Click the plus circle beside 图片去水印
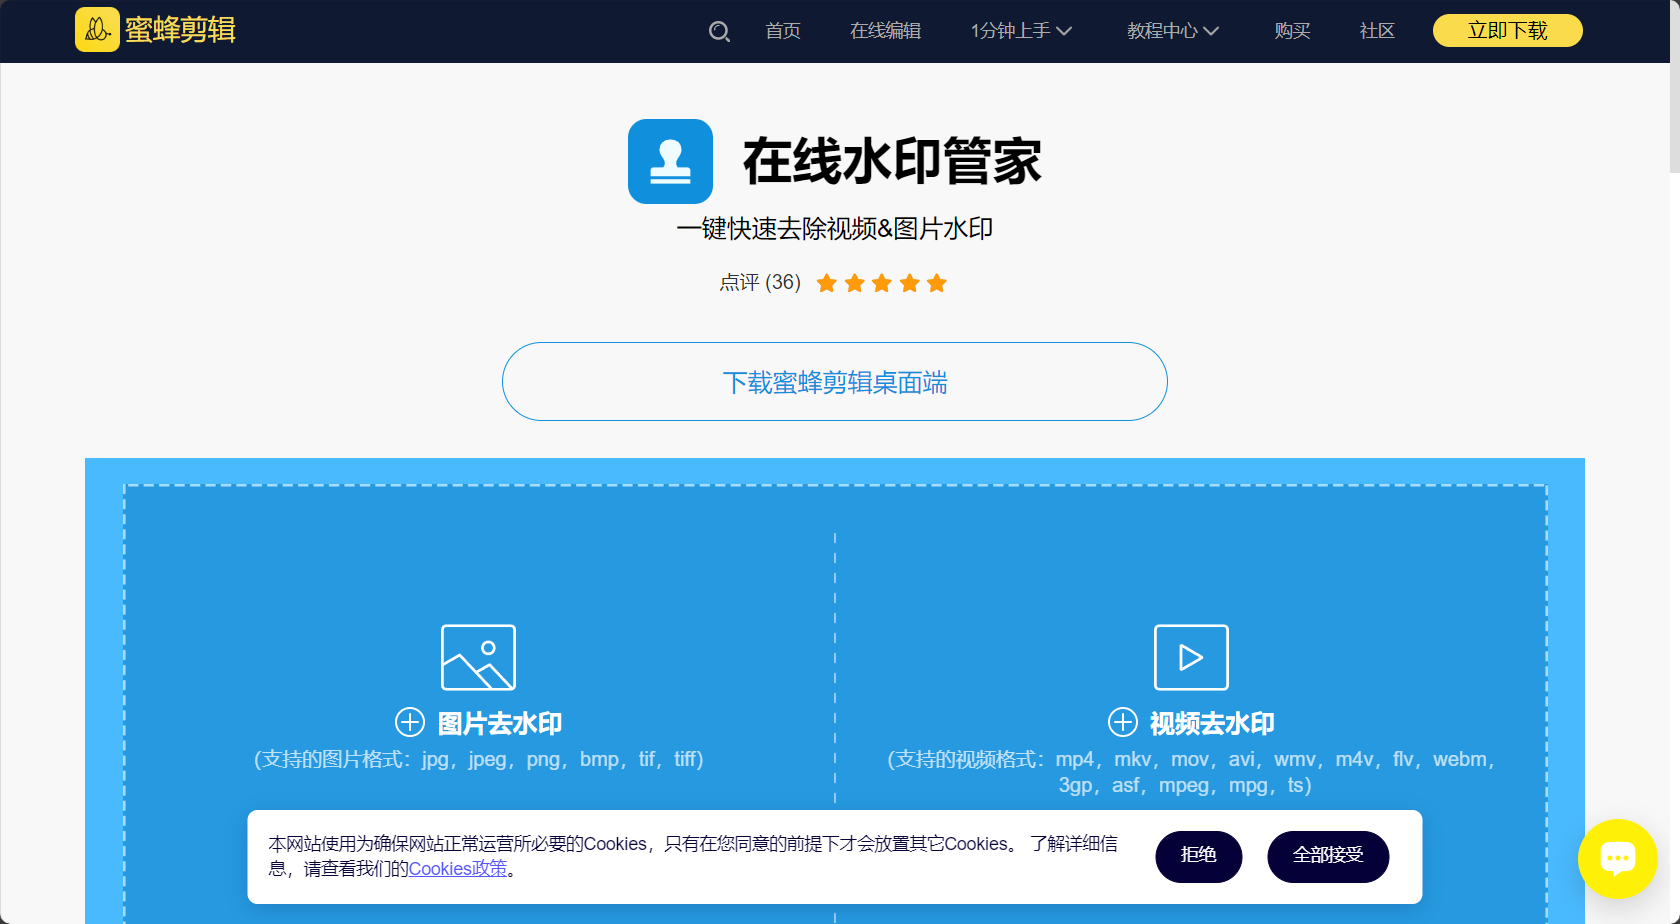Image resolution: width=1680 pixels, height=924 pixels. [410, 722]
